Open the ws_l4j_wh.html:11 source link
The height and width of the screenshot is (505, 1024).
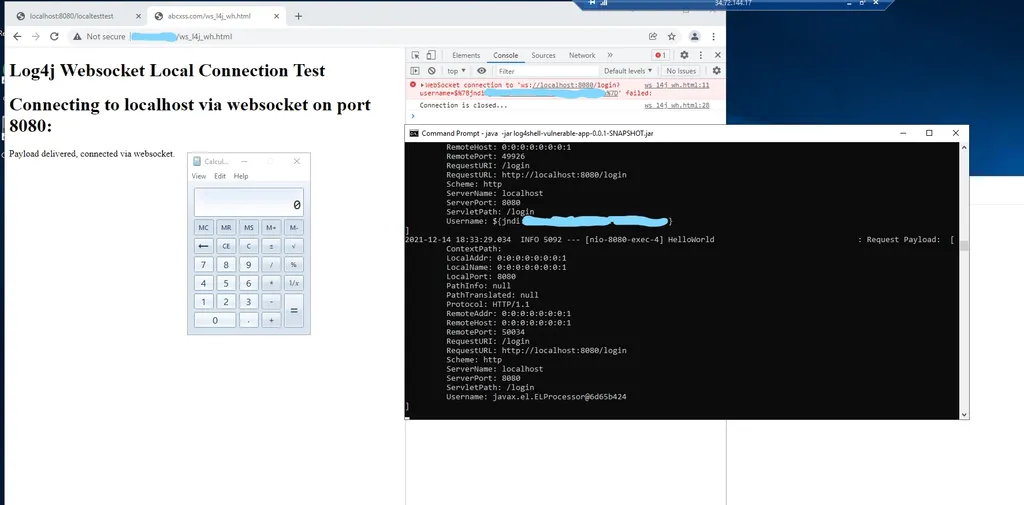pos(677,86)
